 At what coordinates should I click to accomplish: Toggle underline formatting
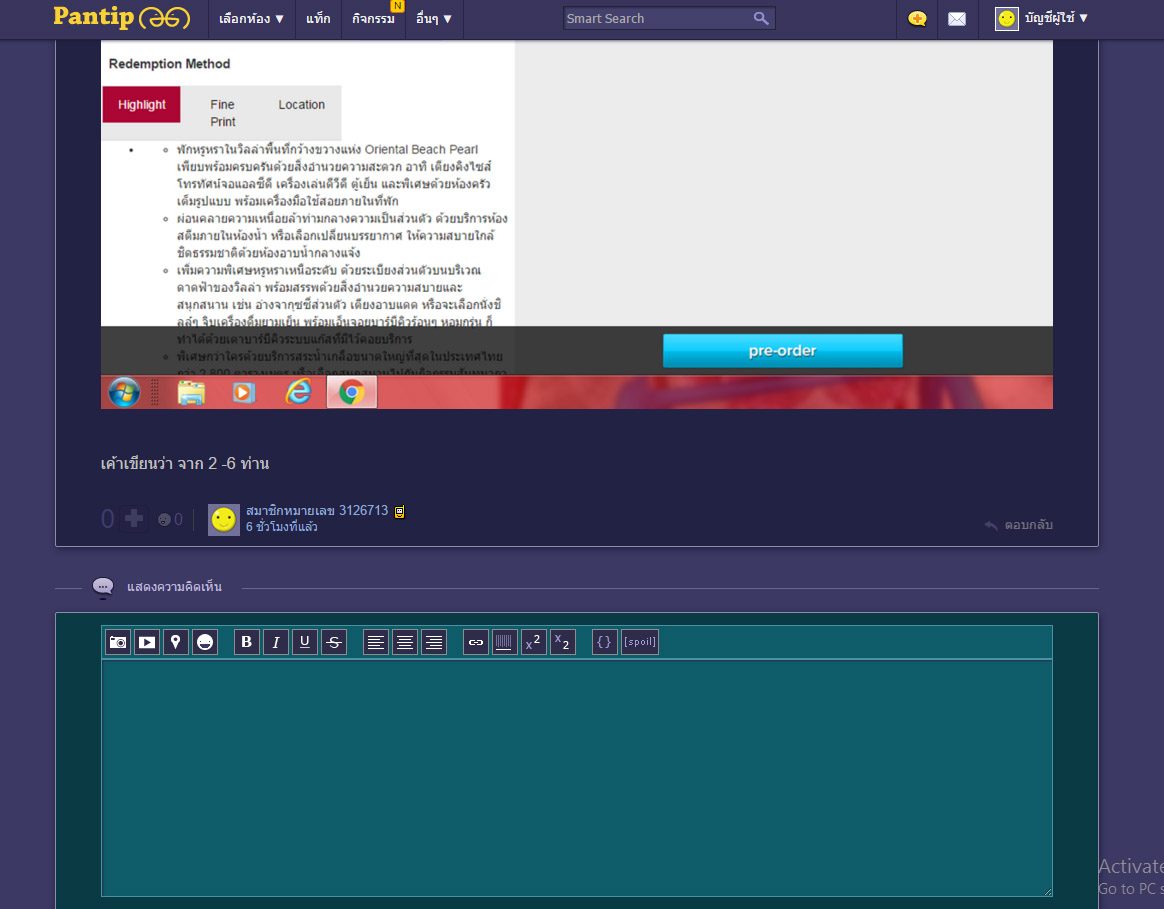coord(304,642)
